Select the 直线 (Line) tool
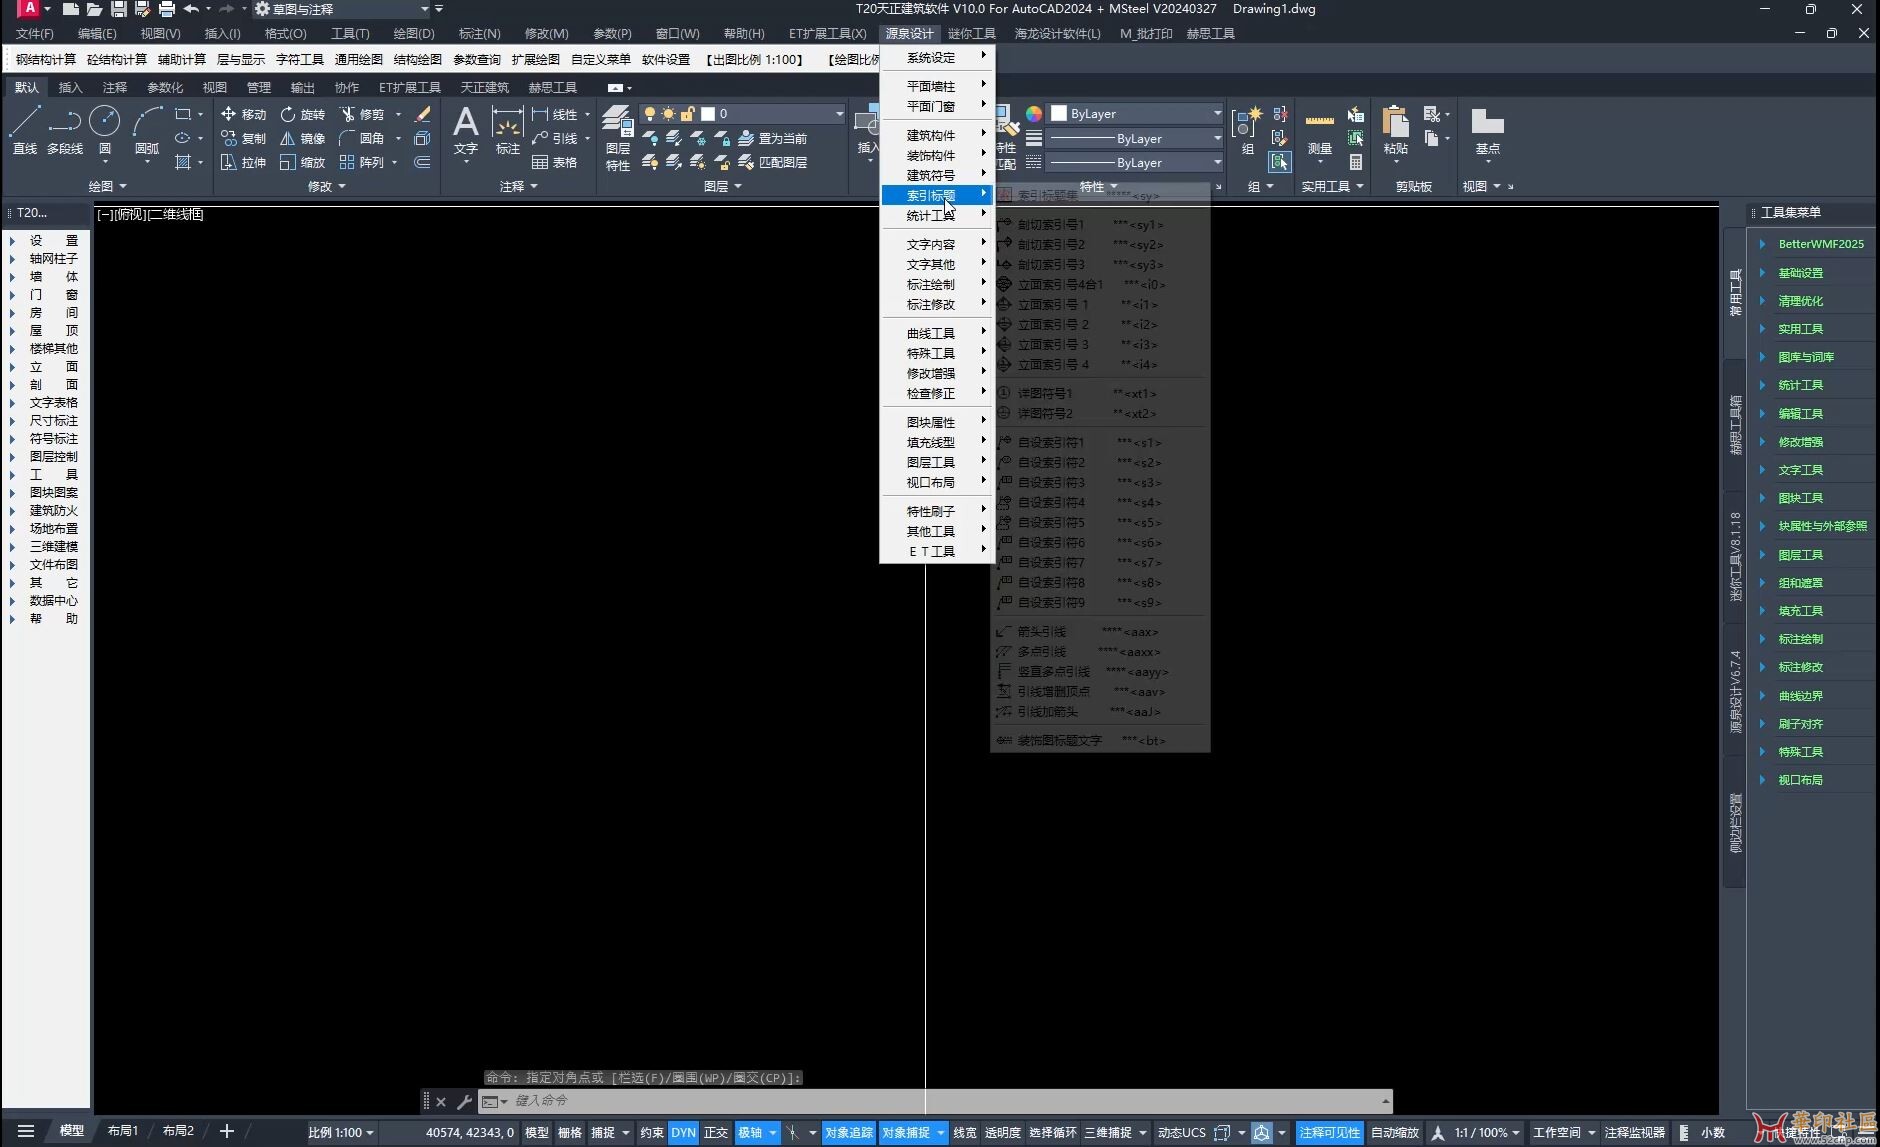The height and width of the screenshot is (1147, 1880). point(25,131)
